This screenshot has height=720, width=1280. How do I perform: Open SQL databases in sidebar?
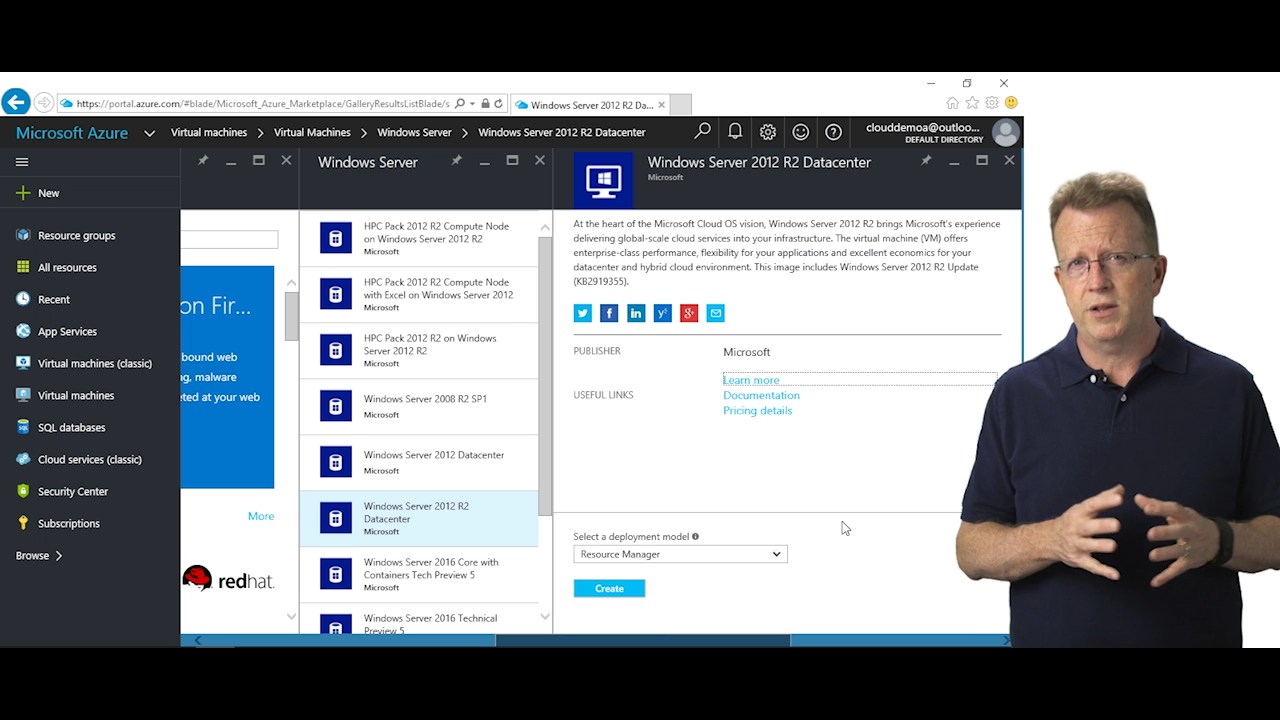pyautogui.click(x=61, y=427)
